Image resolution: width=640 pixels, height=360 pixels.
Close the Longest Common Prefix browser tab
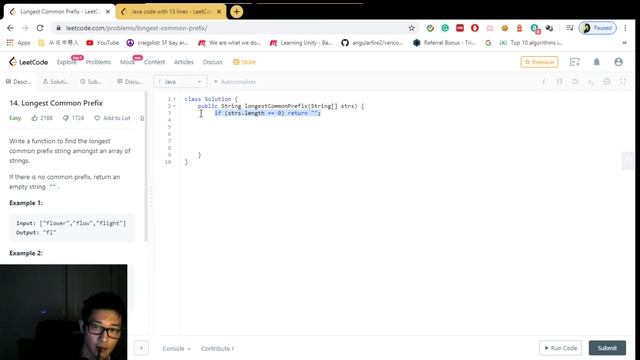tap(108, 11)
